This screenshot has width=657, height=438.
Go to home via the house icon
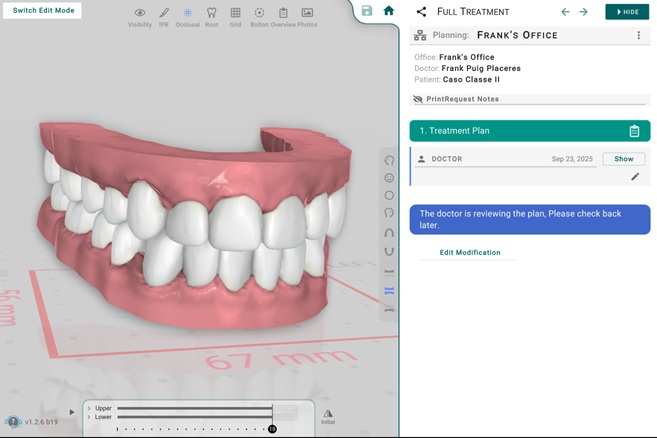click(x=389, y=10)
